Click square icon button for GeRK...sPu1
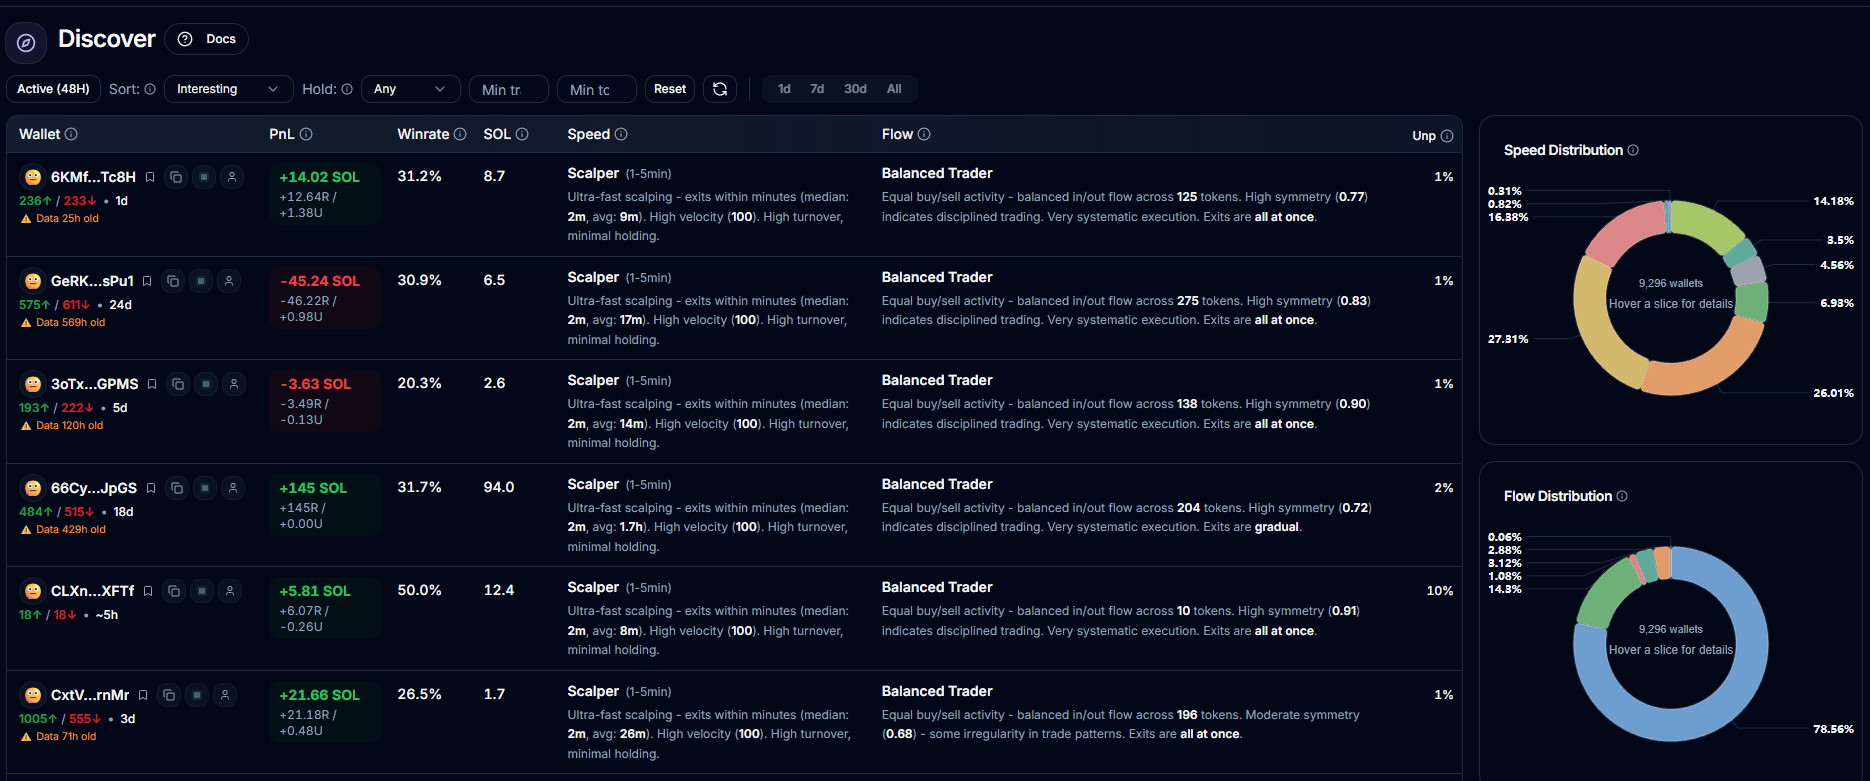Screen dimensions: 1870x781 (201, 281)
